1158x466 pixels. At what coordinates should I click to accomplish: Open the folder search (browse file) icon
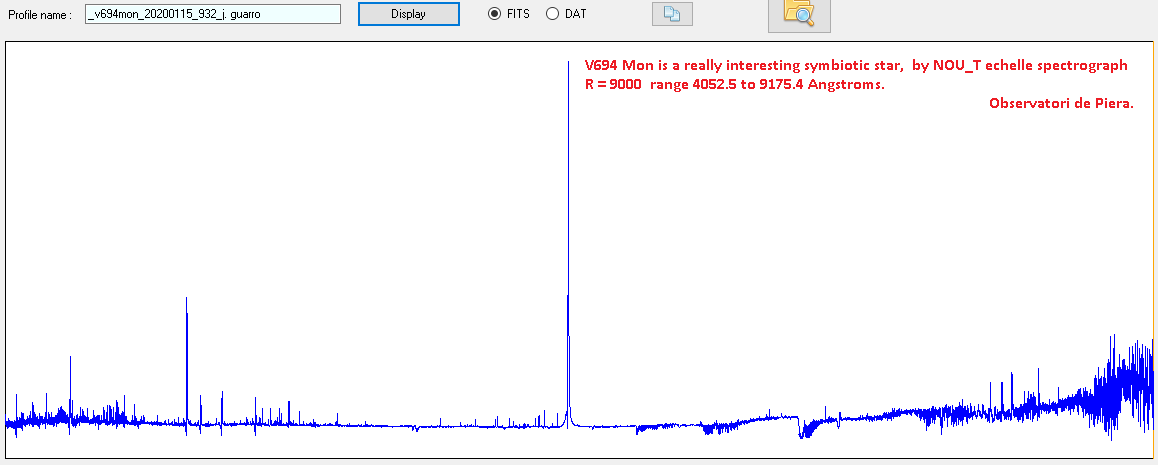pyautogui.click(x=799, y=15)
